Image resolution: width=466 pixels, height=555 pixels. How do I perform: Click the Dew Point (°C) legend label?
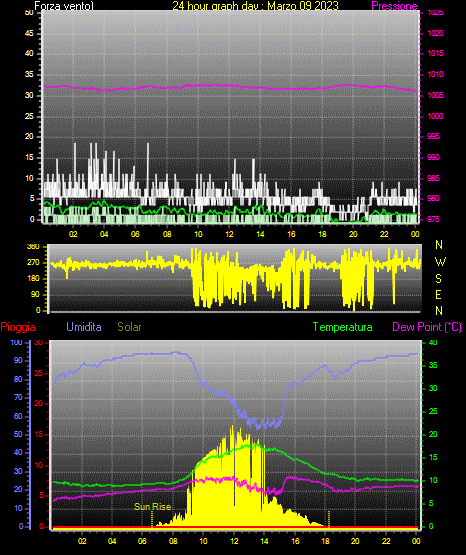pos(427,327)
